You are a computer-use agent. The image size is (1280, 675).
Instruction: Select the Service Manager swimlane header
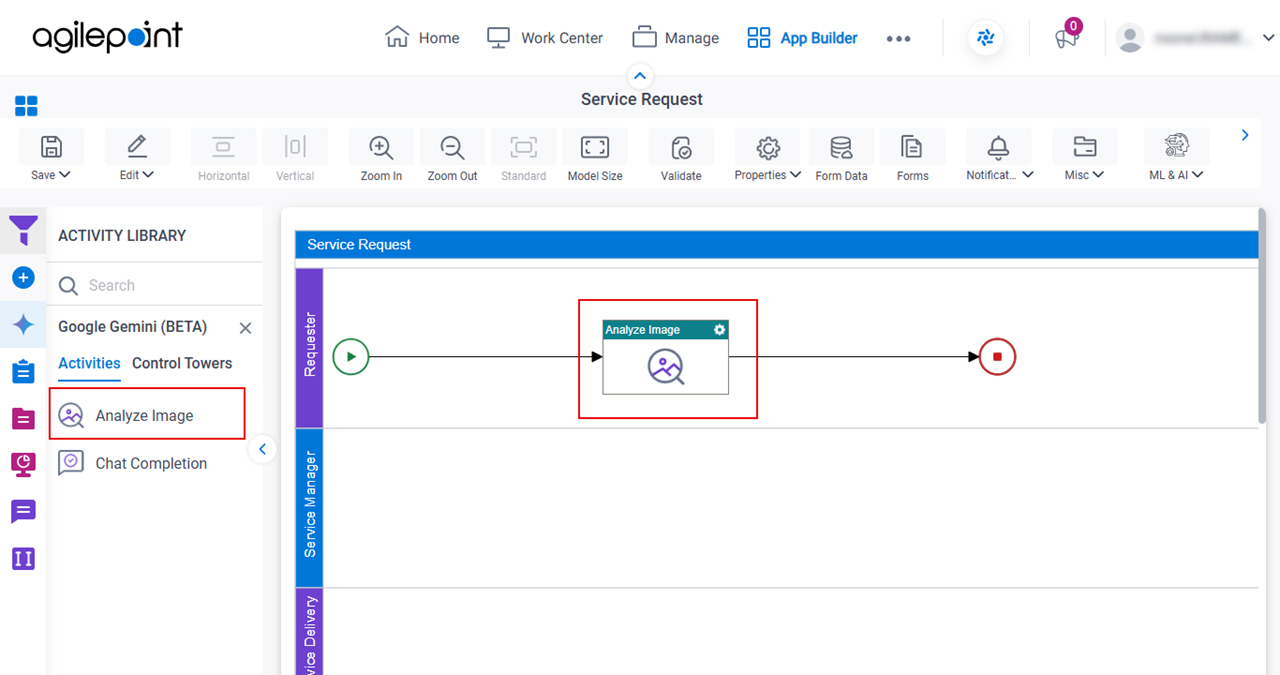309,507
